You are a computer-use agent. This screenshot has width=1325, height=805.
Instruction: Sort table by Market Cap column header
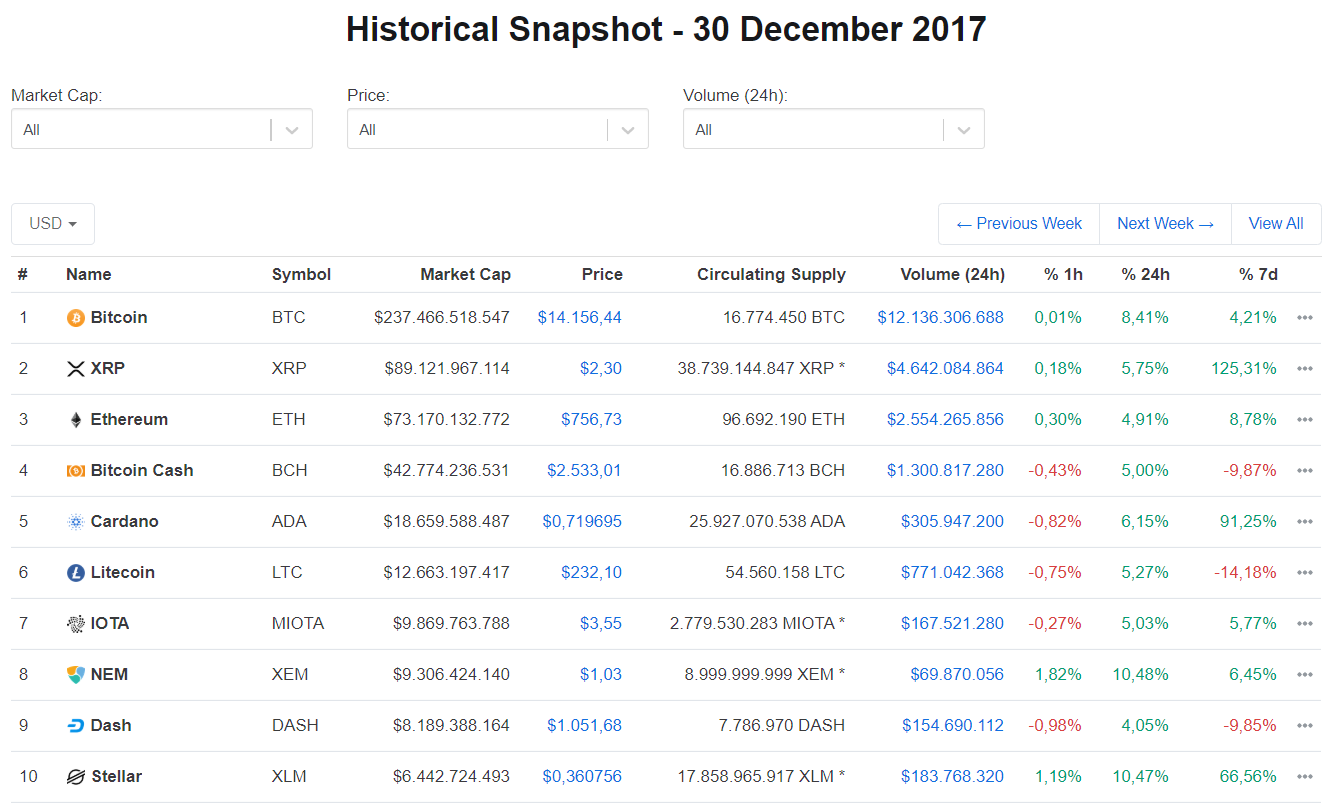point(465,274)
